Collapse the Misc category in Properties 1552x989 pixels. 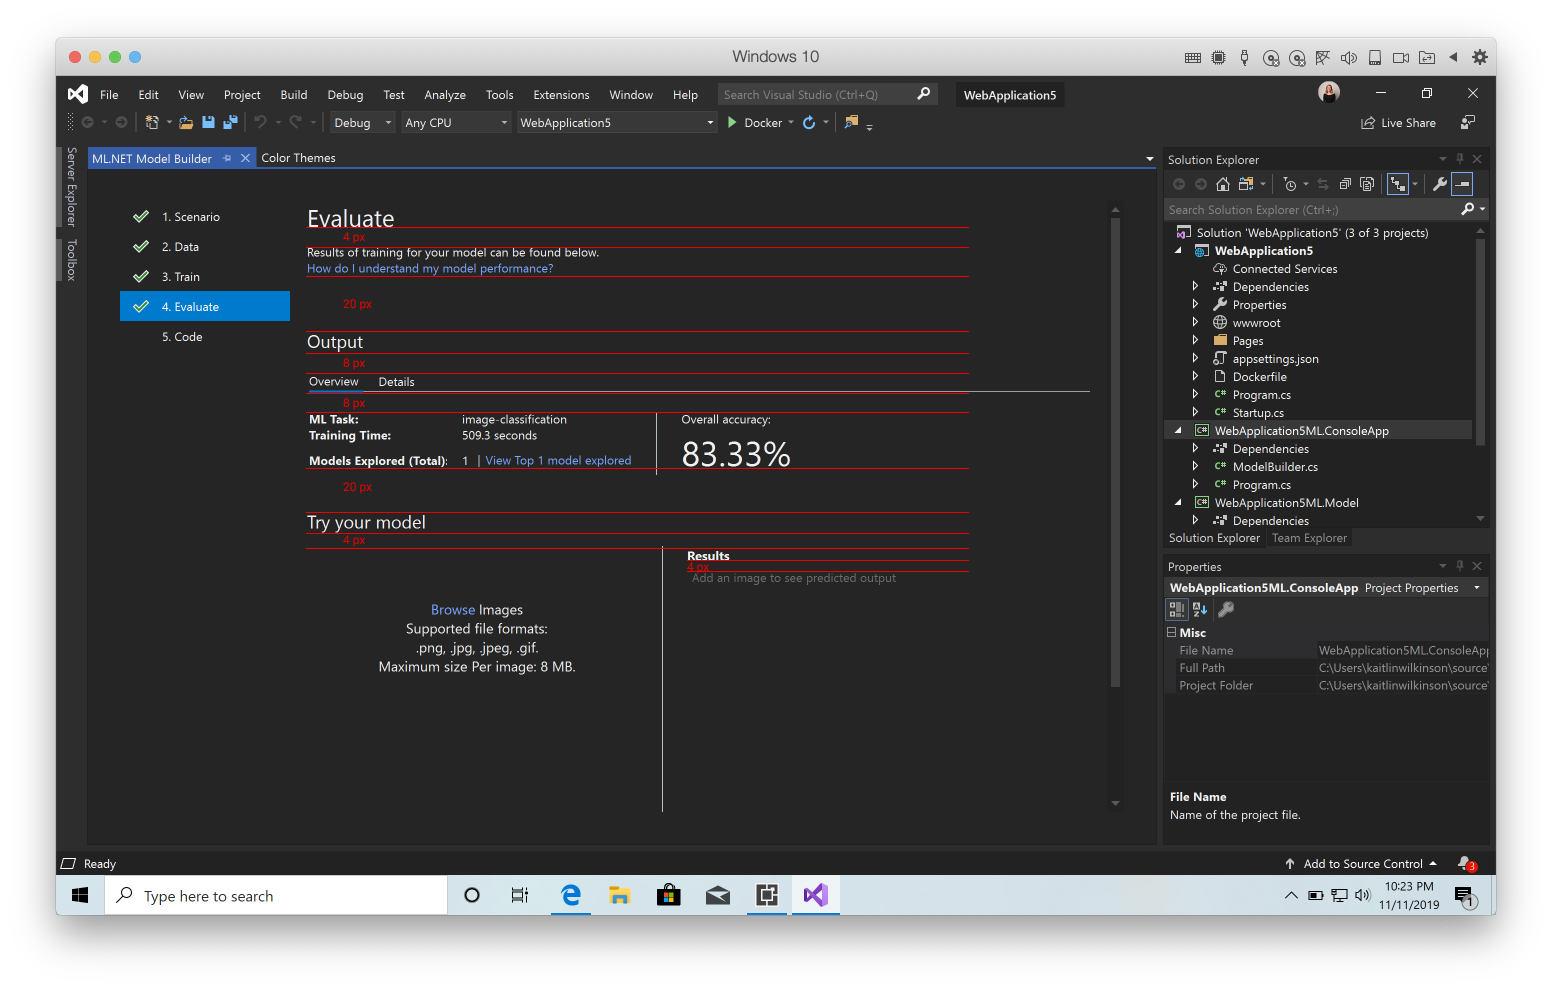pyautogui.click(x=1171, y=633)
